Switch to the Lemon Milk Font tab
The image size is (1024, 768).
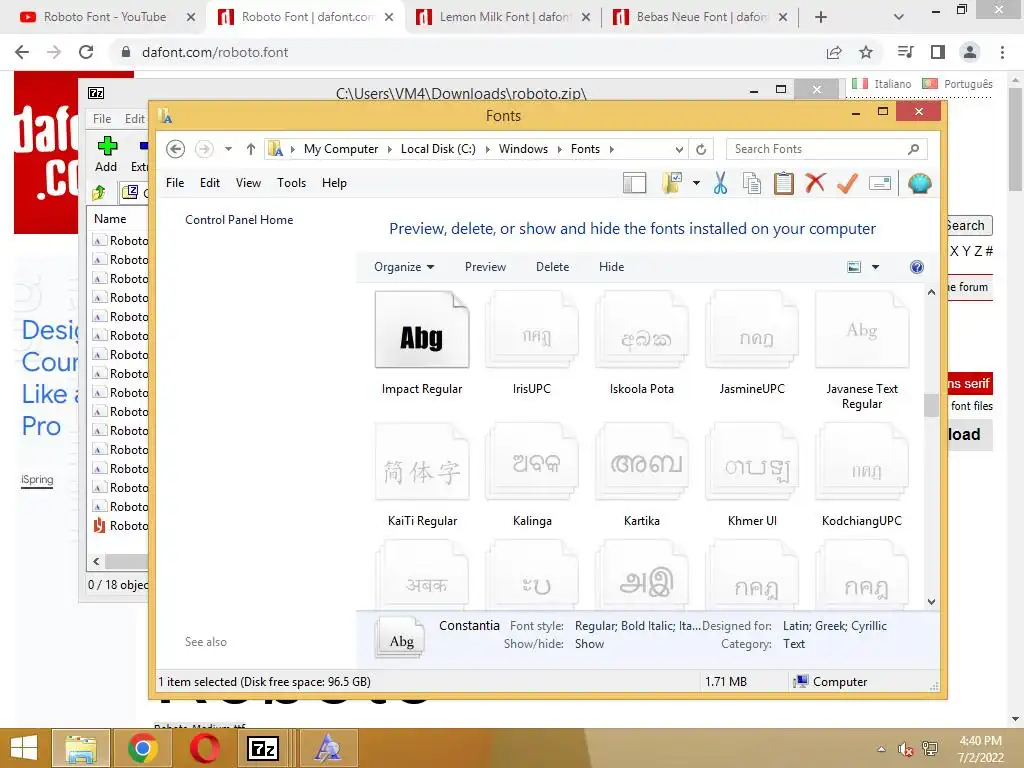pos(504,17)
